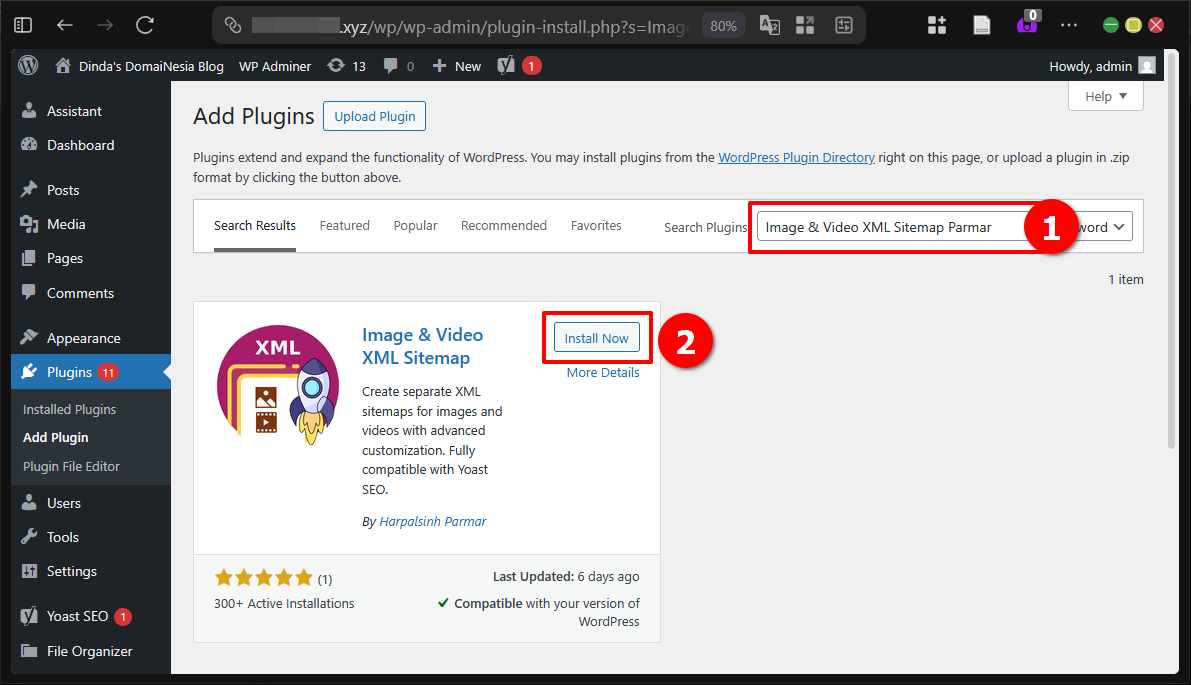Open the Yoast SEO notification icon in admin bar
The image size is (1191, 685).
coord(517,65)
